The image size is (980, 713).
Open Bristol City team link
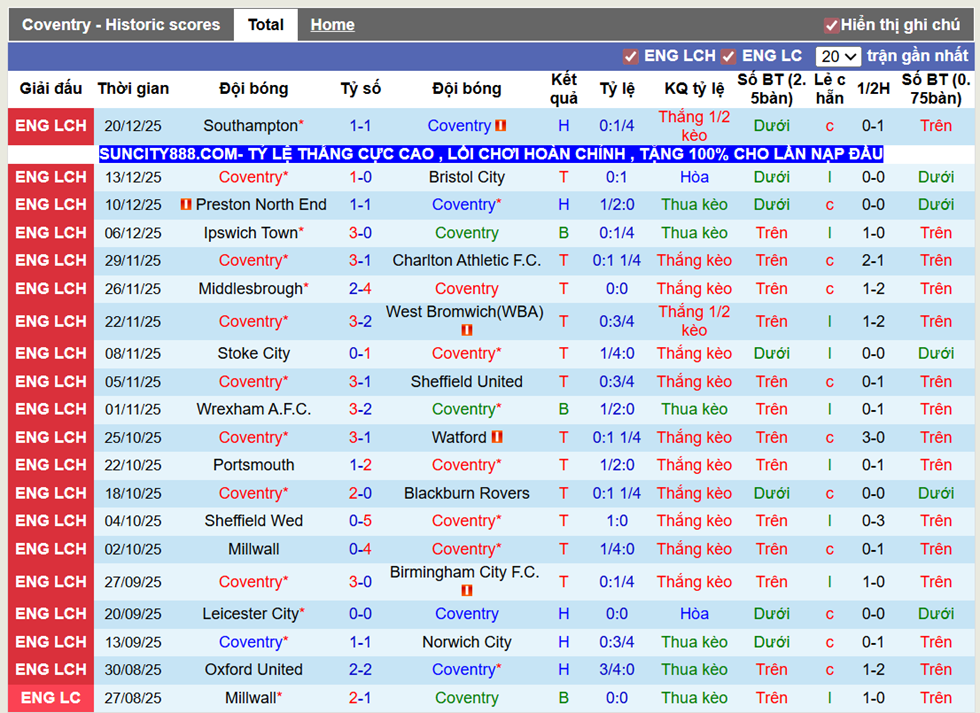467,177
